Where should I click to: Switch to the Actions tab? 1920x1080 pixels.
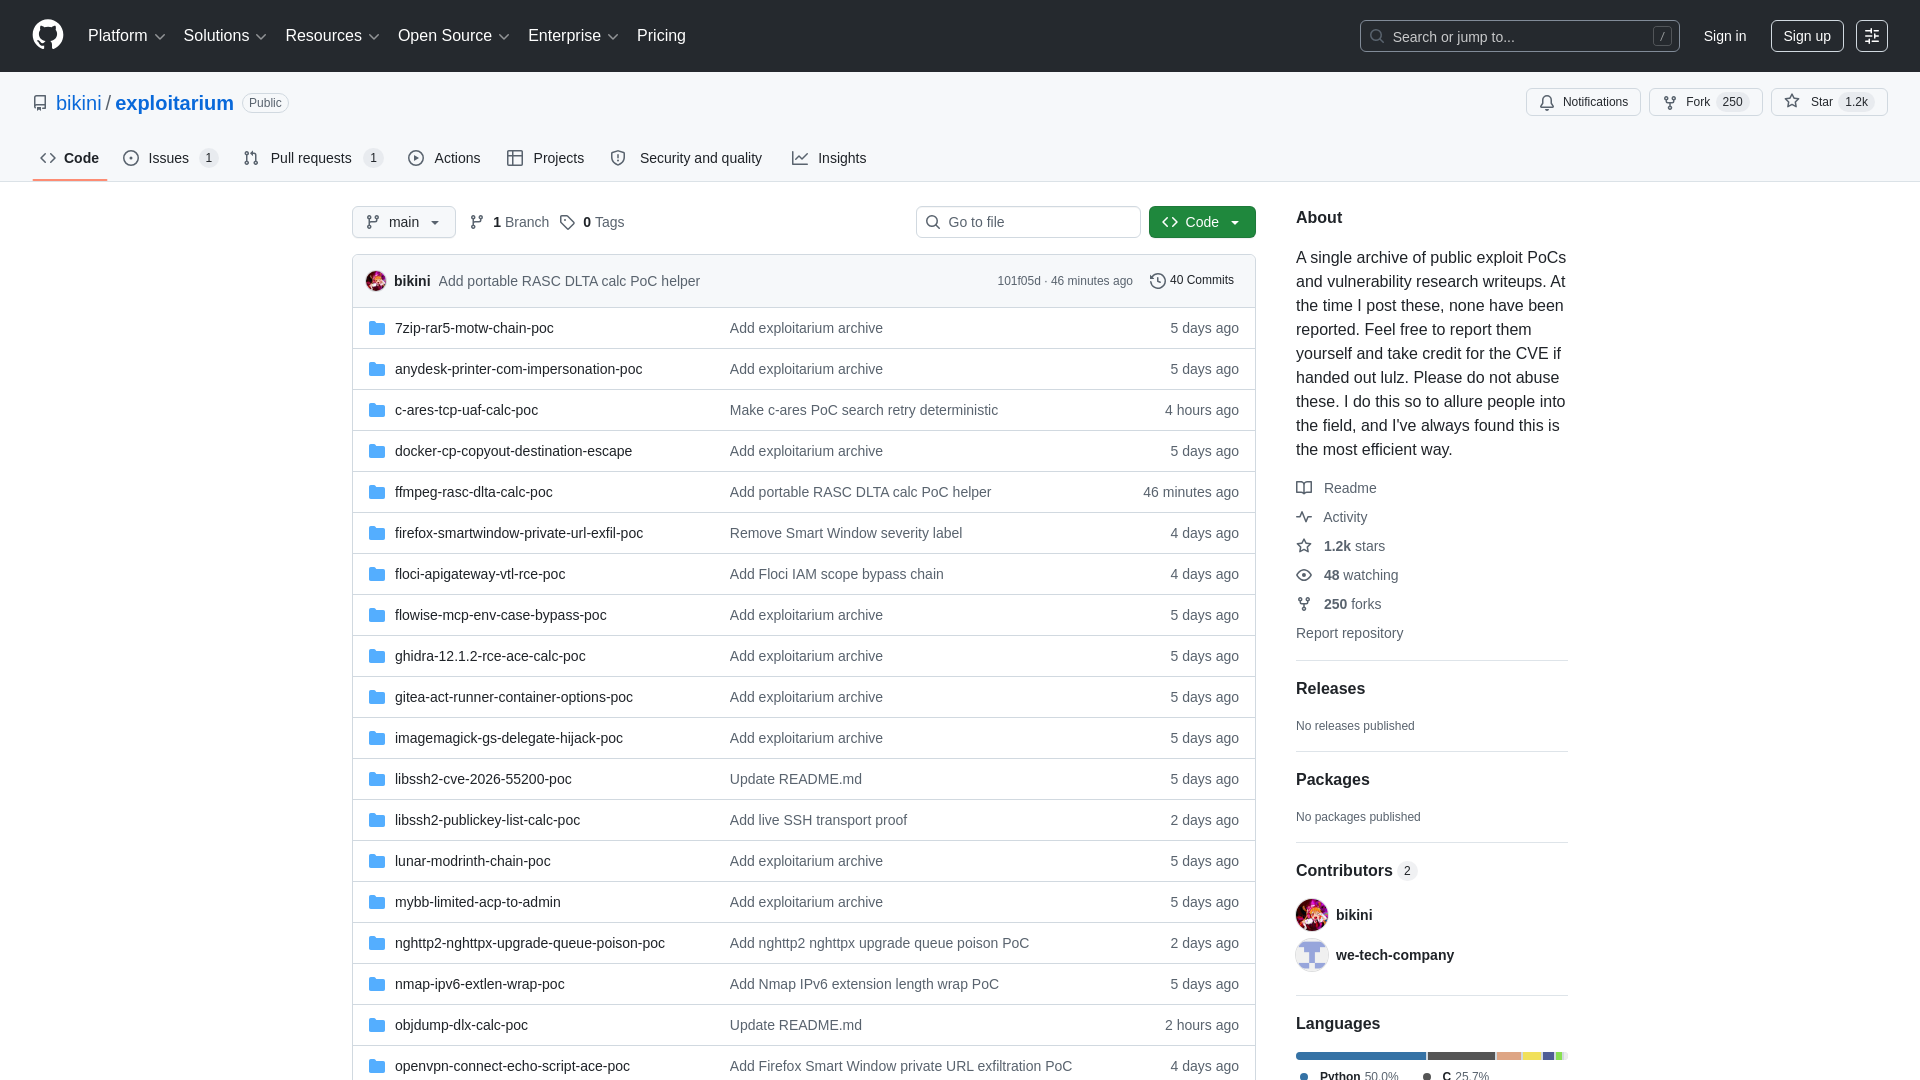point(444,158)
